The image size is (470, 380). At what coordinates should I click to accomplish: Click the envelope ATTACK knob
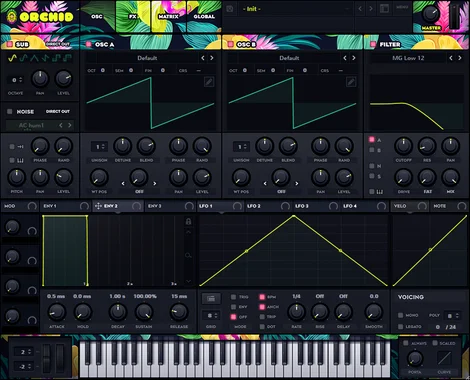click(x=57, y=312)
